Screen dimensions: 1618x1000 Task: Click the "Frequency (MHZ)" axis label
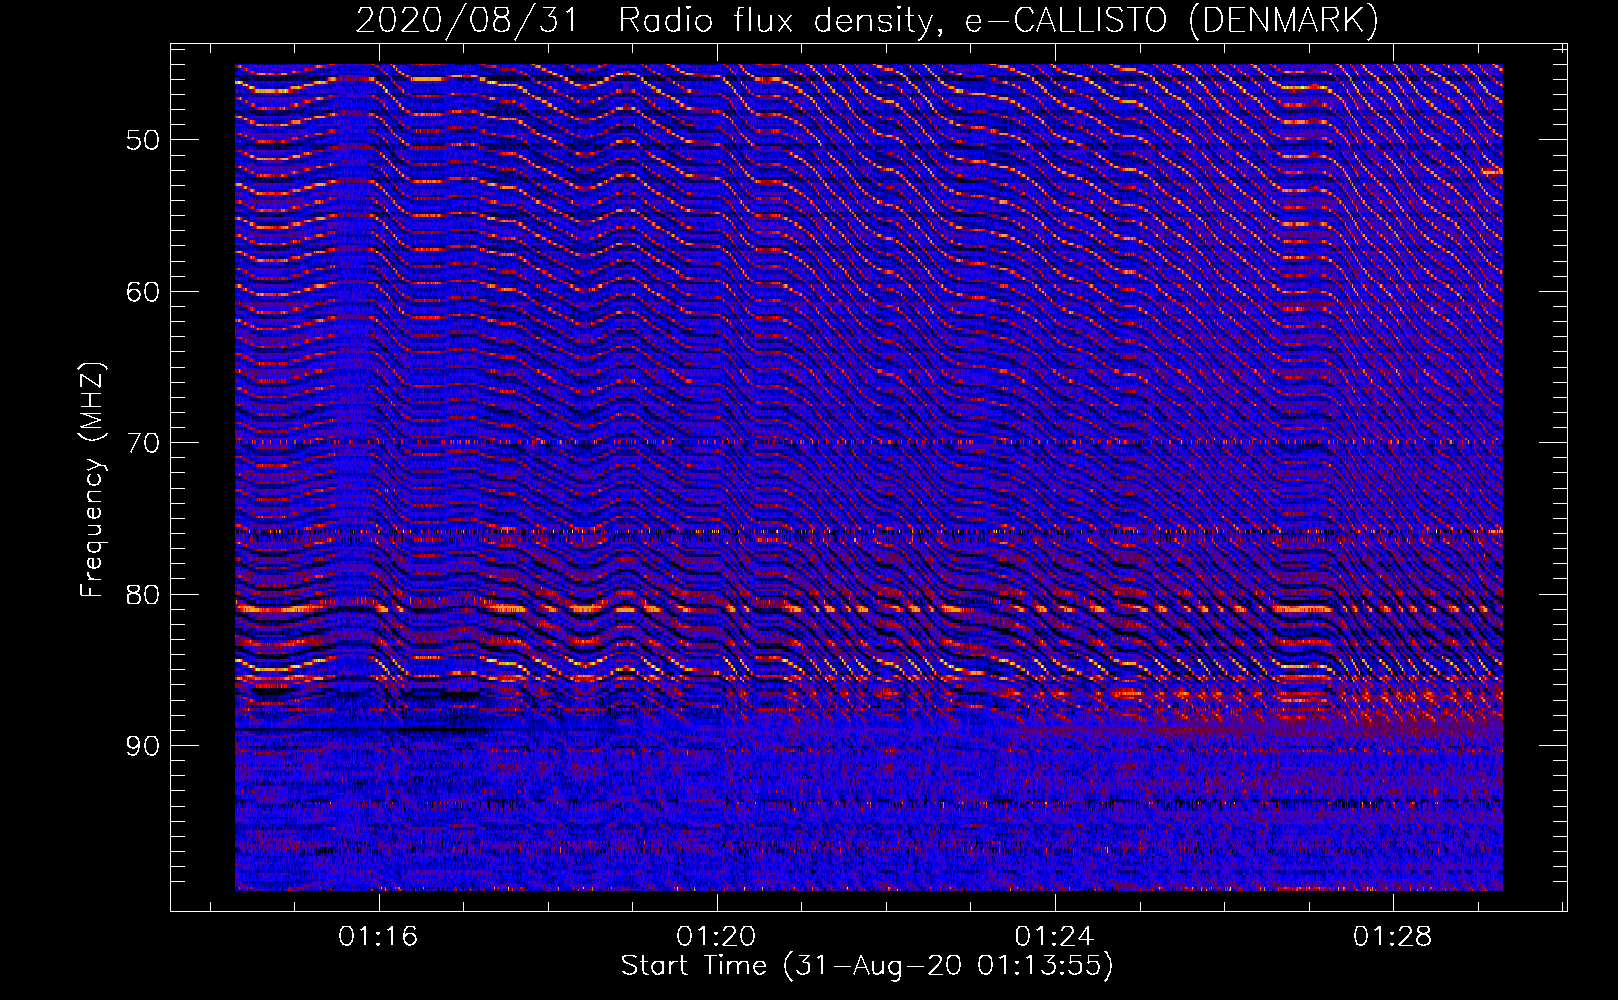[x=92, y=480]
